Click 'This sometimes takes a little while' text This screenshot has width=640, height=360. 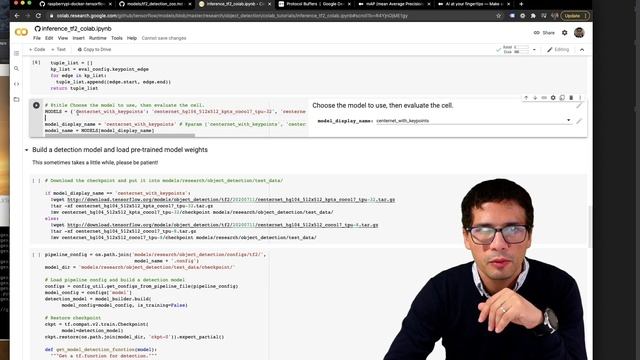(x=95, y=162)
